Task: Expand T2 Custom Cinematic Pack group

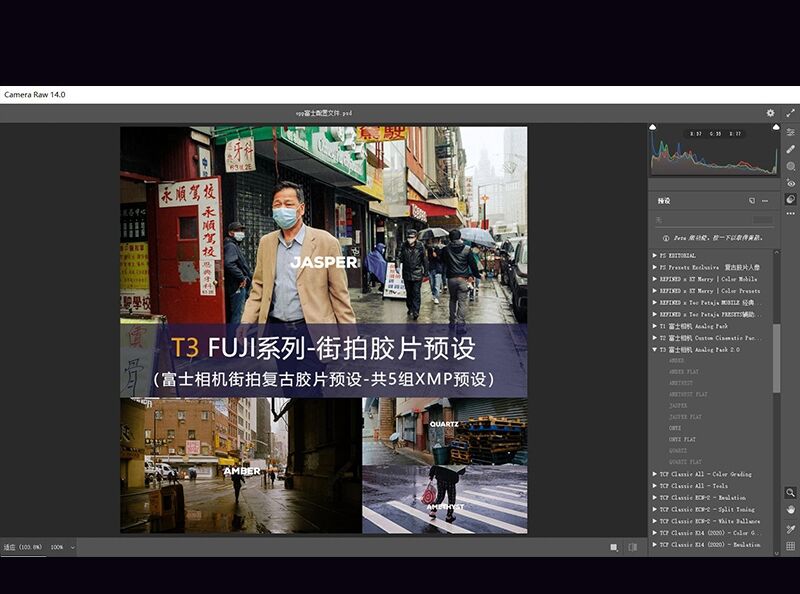Action: click(x=655, y=337)
